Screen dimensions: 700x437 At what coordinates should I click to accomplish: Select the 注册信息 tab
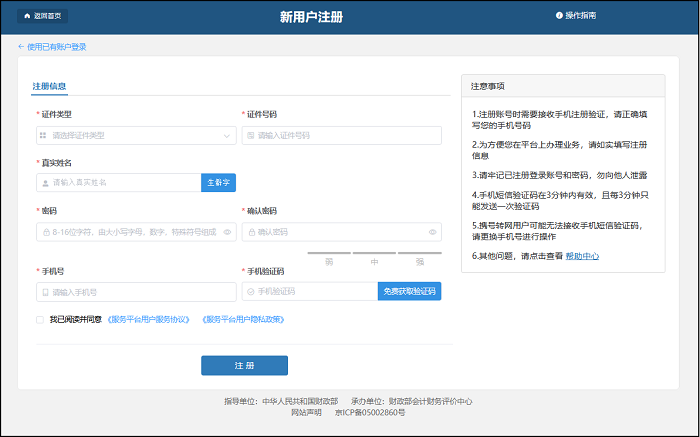click(49, 86)
